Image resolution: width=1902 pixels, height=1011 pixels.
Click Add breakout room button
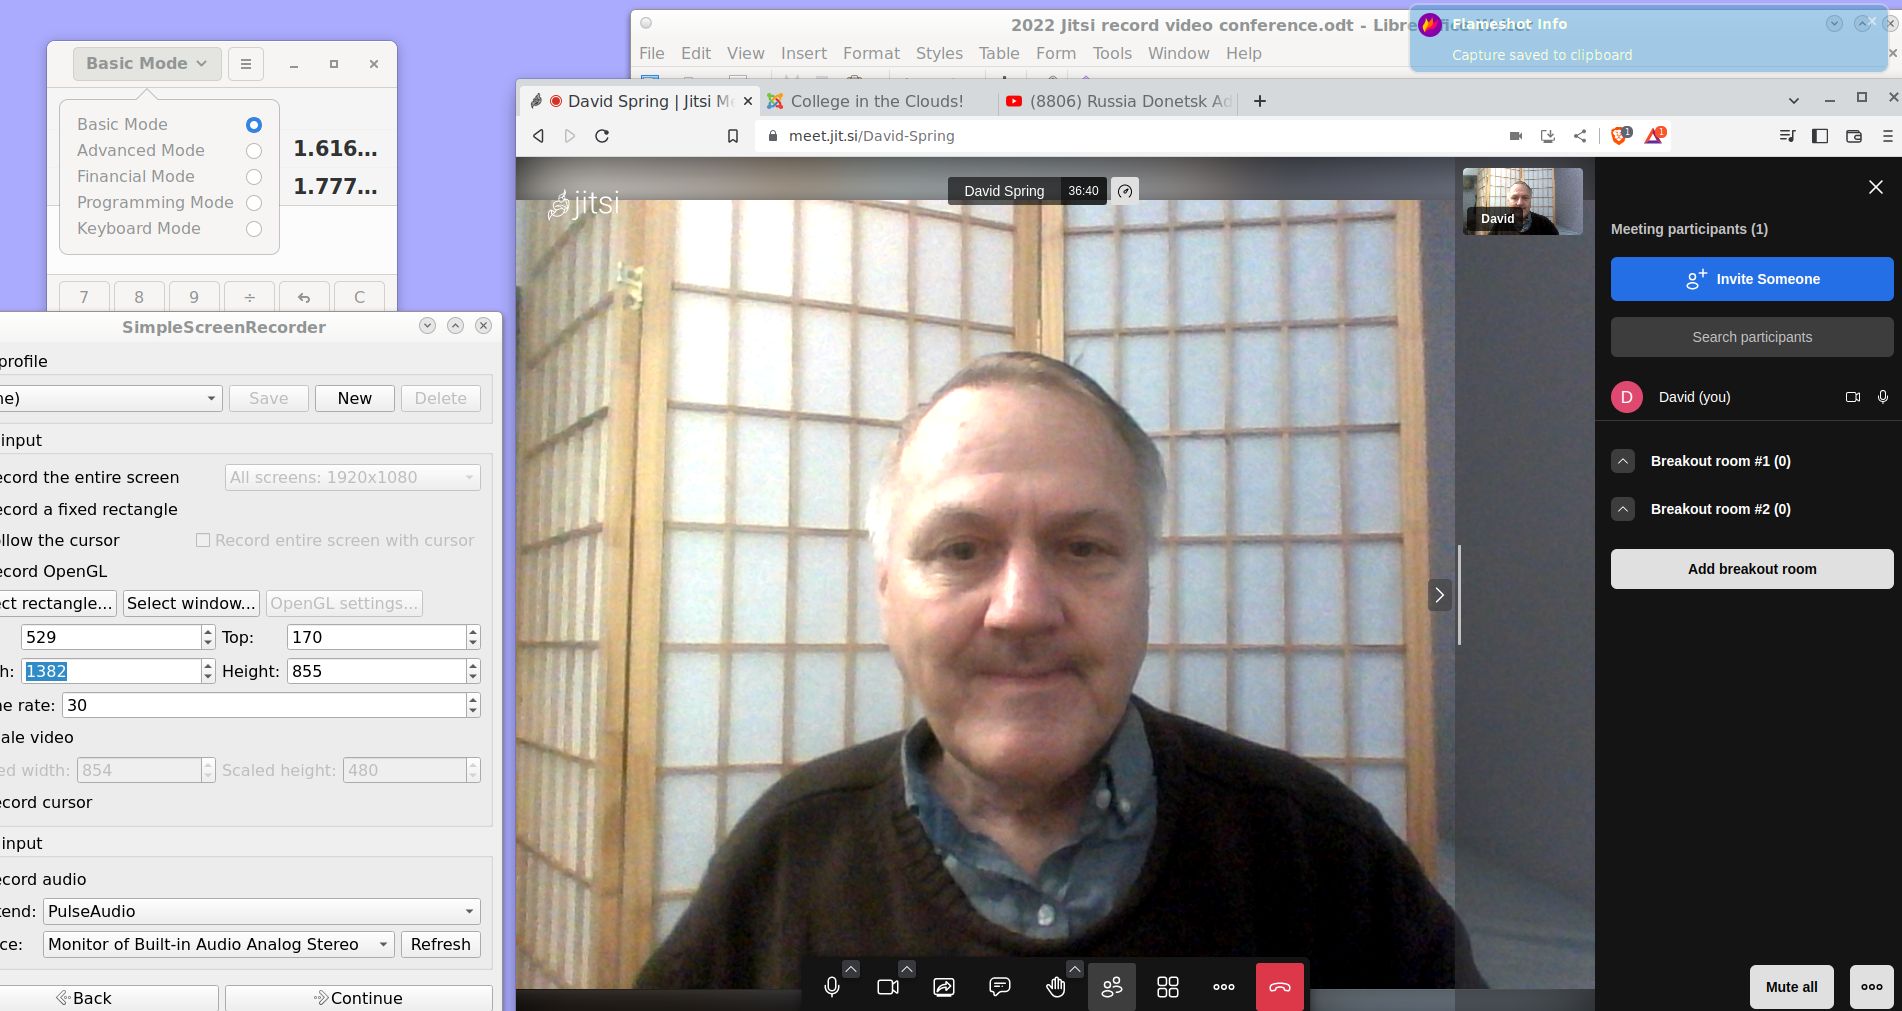[x=1752, y=569]
